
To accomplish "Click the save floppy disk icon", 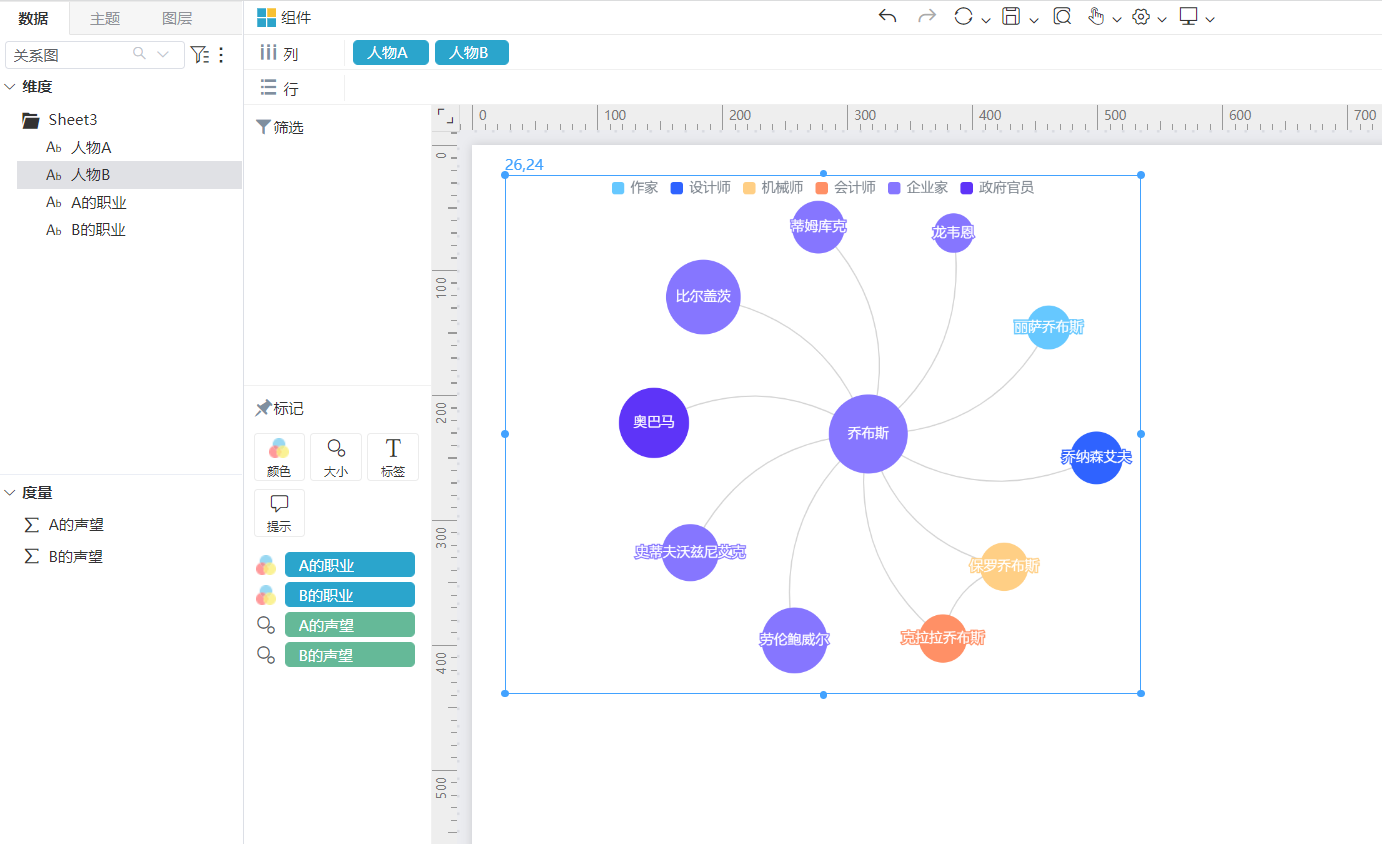I will point(1011,16).
